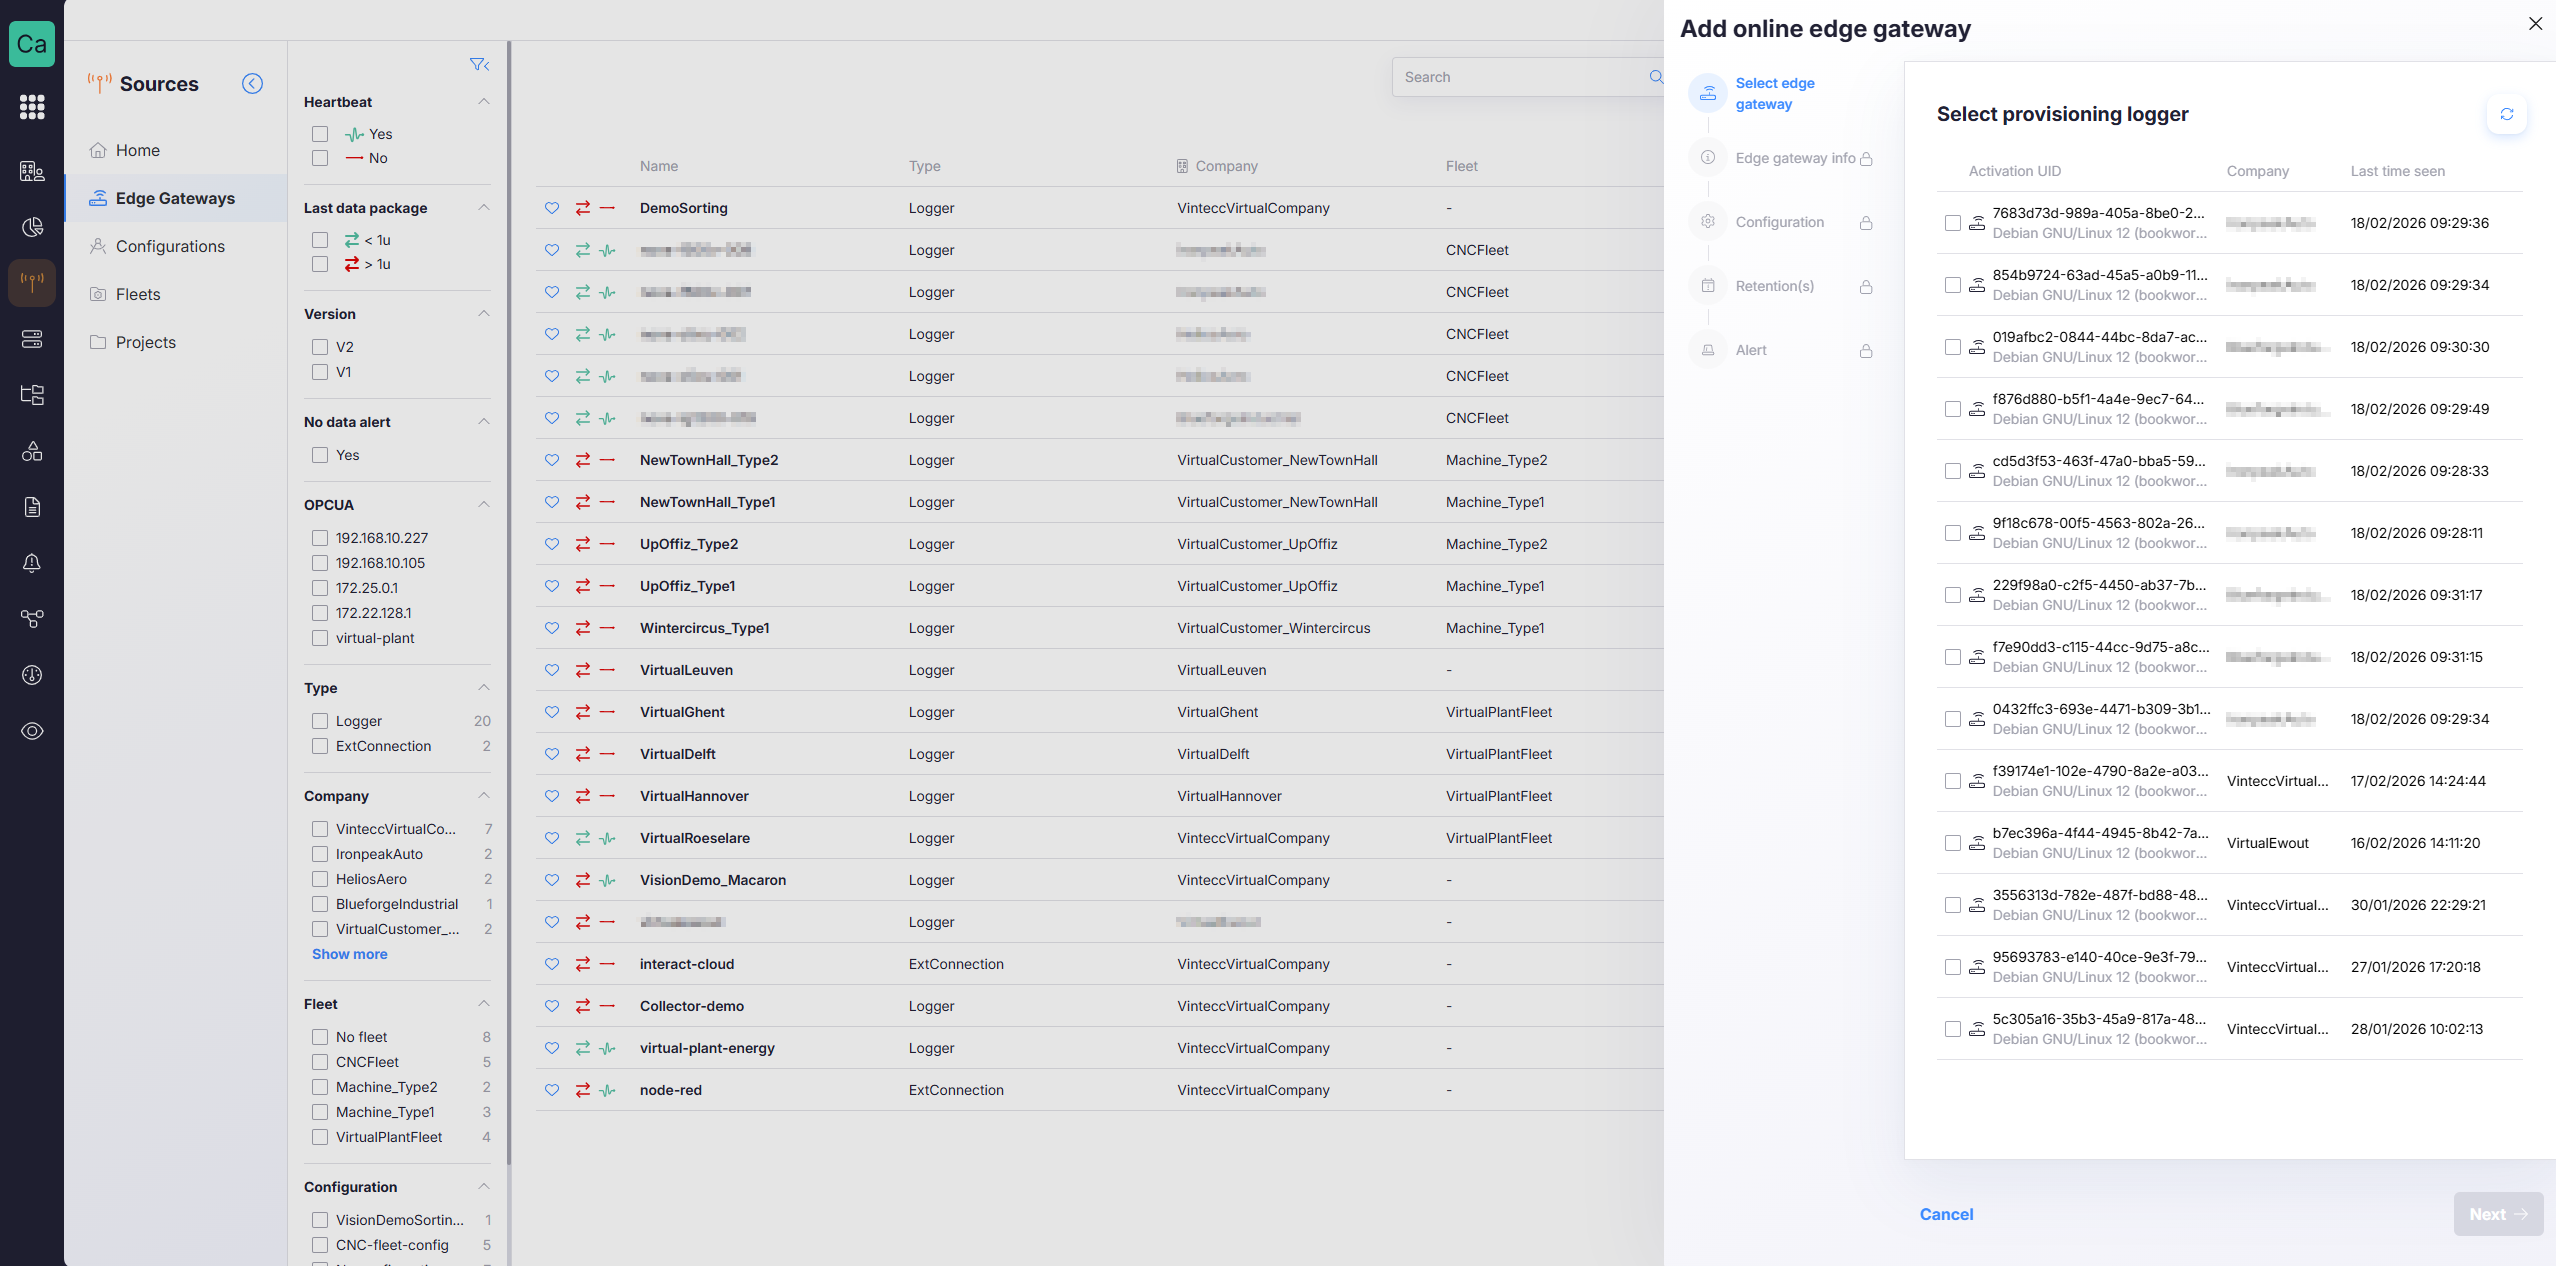
Task: Tick the Heartbeat Yes checkbox
Action: click(320, 134)
